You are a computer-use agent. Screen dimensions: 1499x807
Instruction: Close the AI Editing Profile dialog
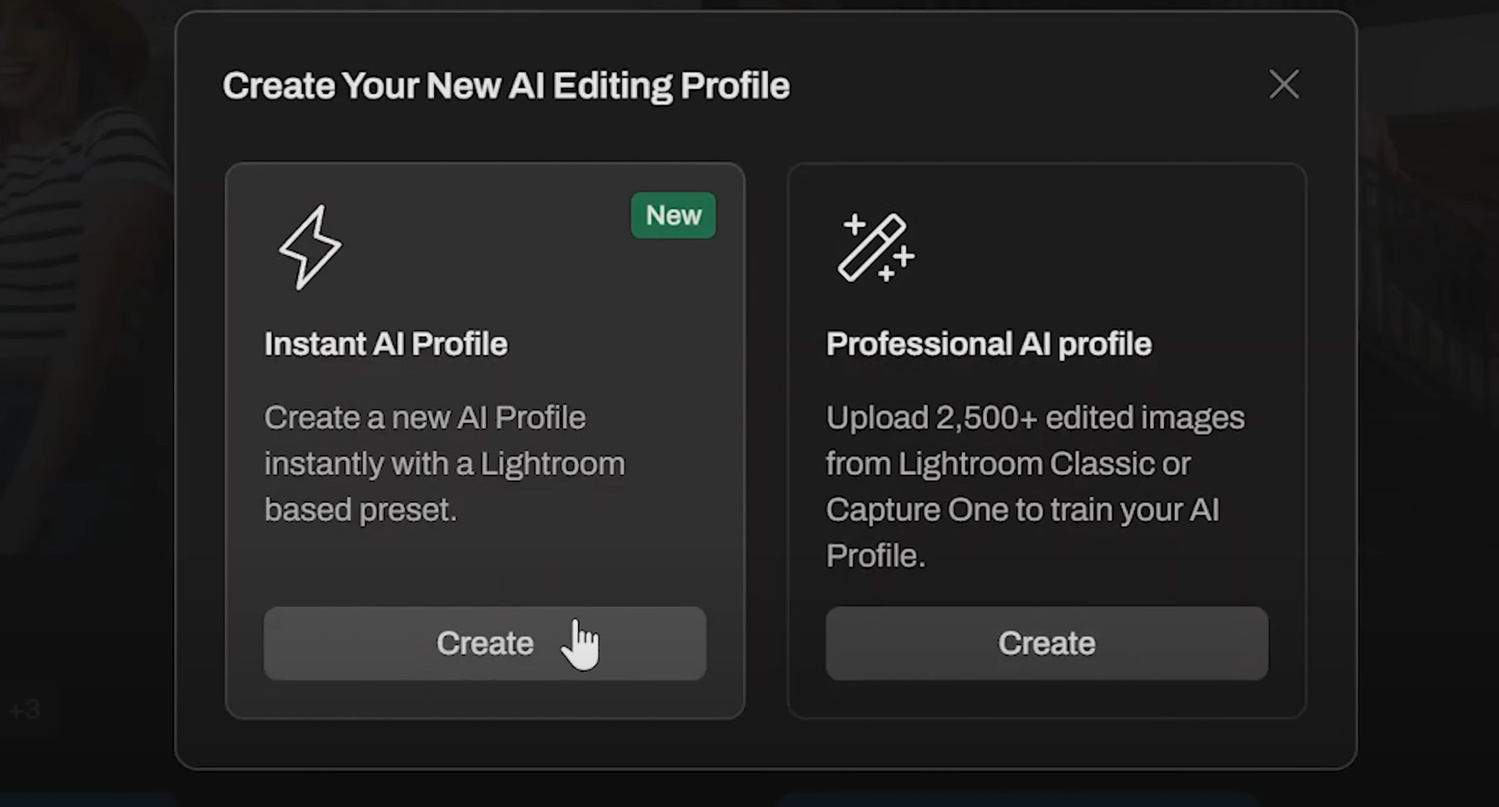tap(1283, 85)
